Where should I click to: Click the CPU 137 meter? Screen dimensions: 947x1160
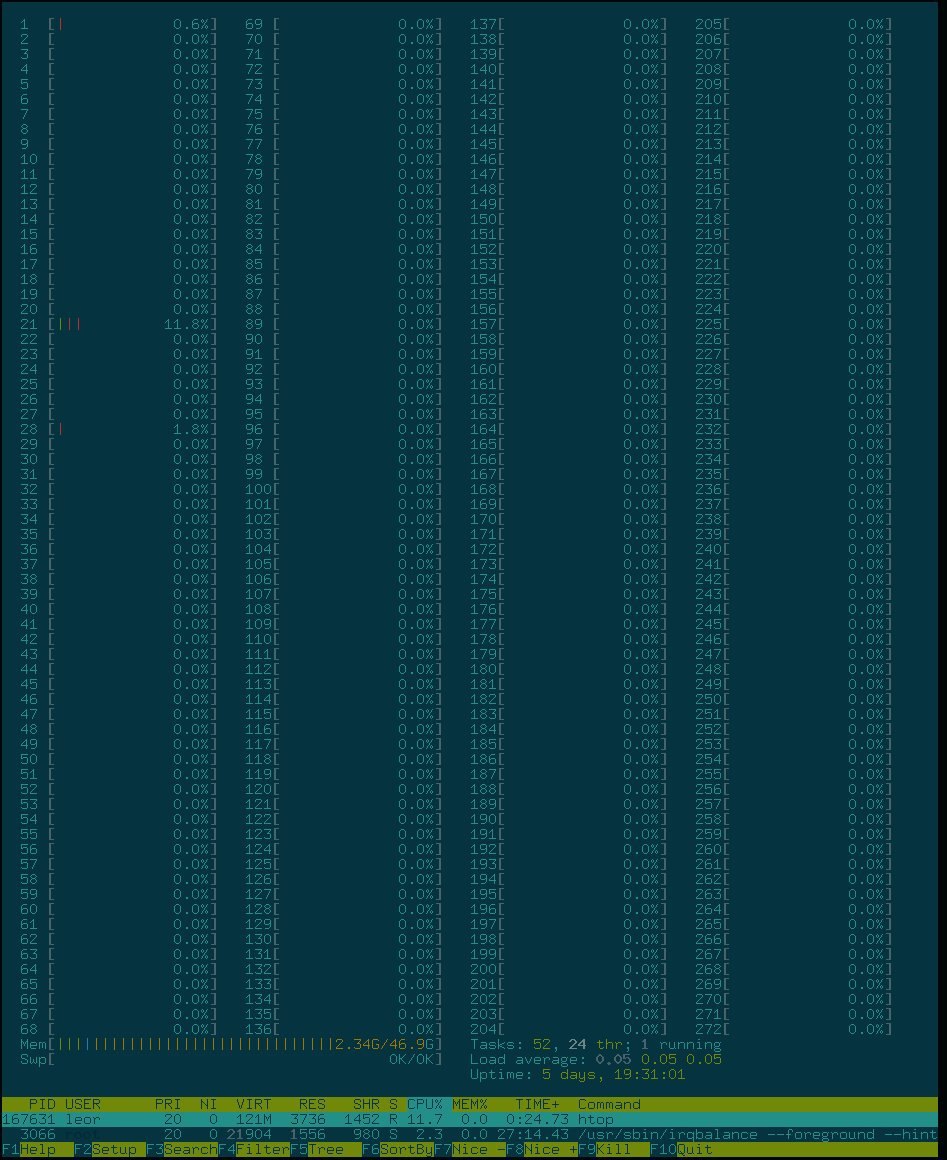pyautogui.click(x=568, y=24)
